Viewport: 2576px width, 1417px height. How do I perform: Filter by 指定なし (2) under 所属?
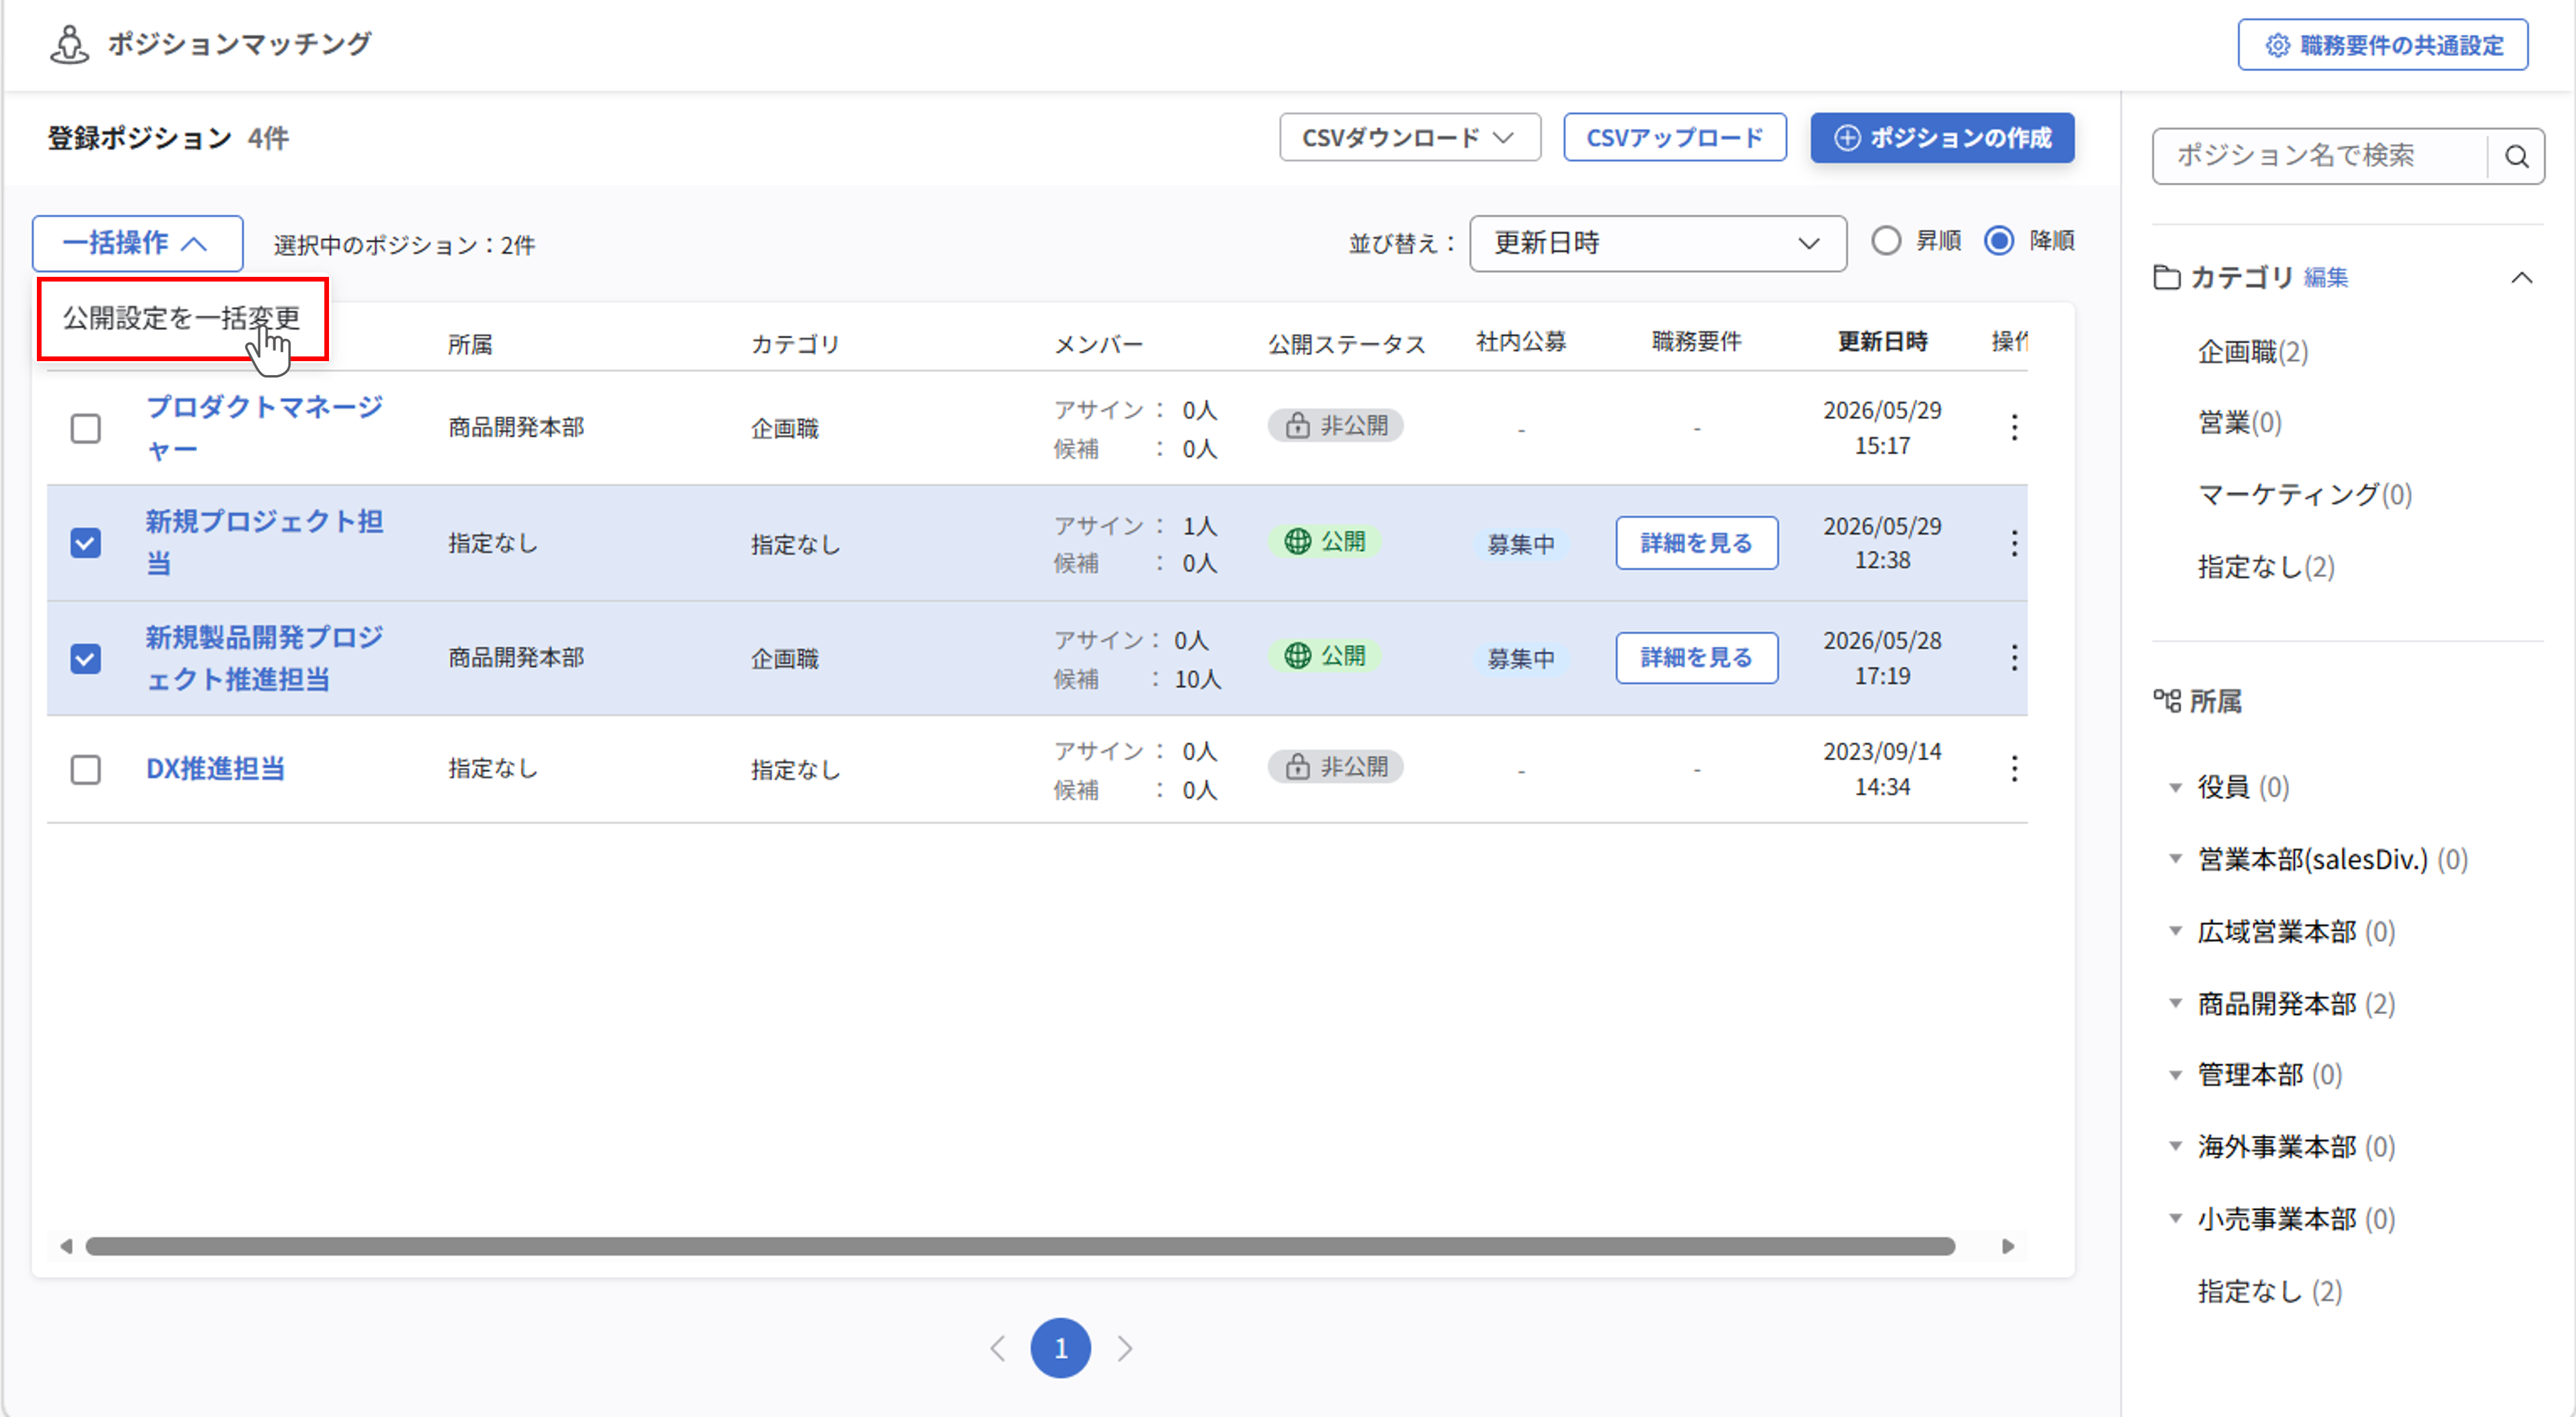2270,1291
